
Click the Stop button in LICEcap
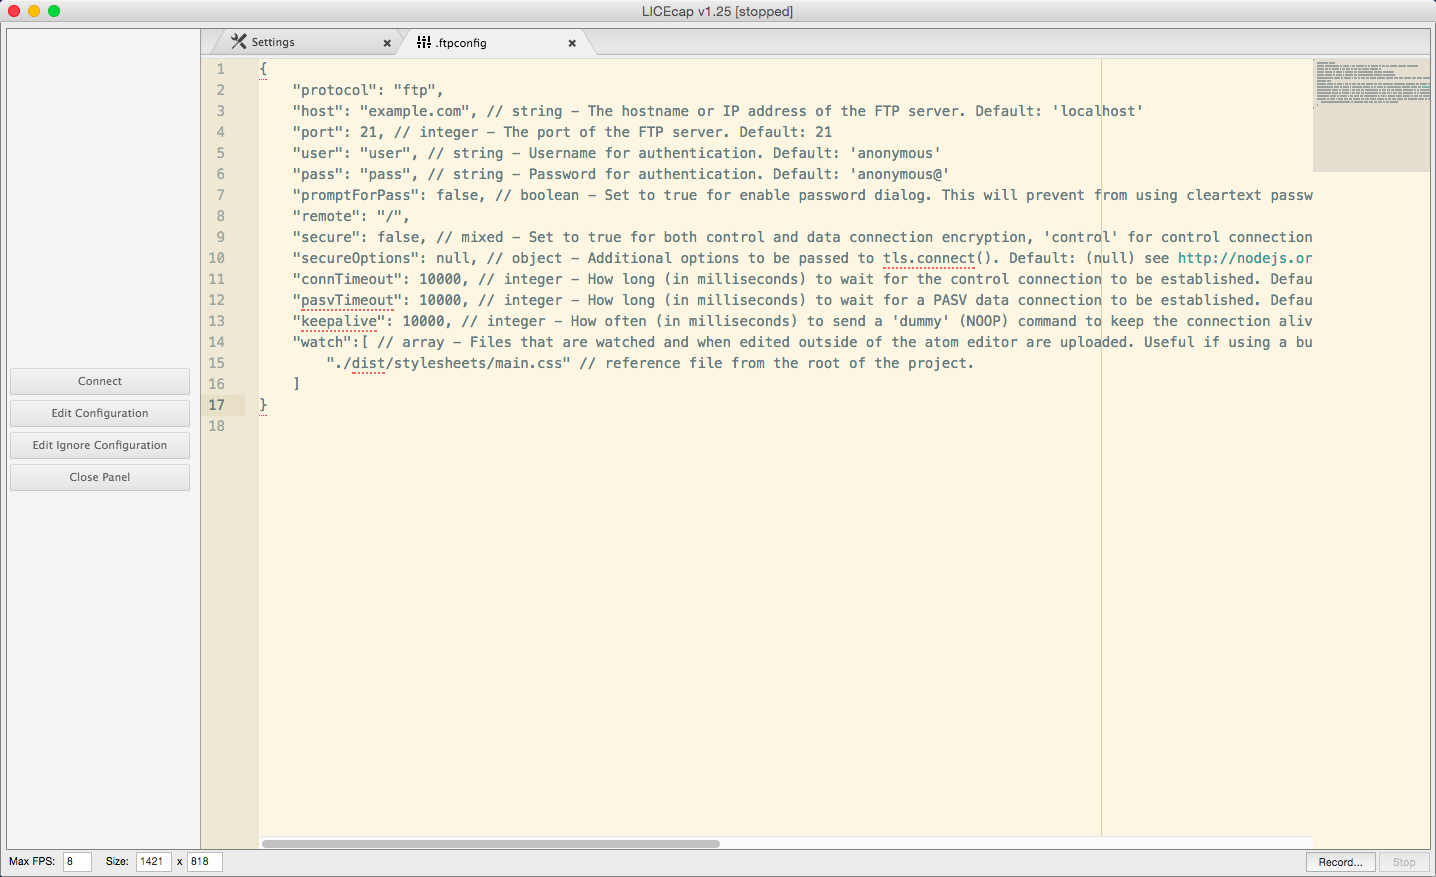coord(1404,862)
